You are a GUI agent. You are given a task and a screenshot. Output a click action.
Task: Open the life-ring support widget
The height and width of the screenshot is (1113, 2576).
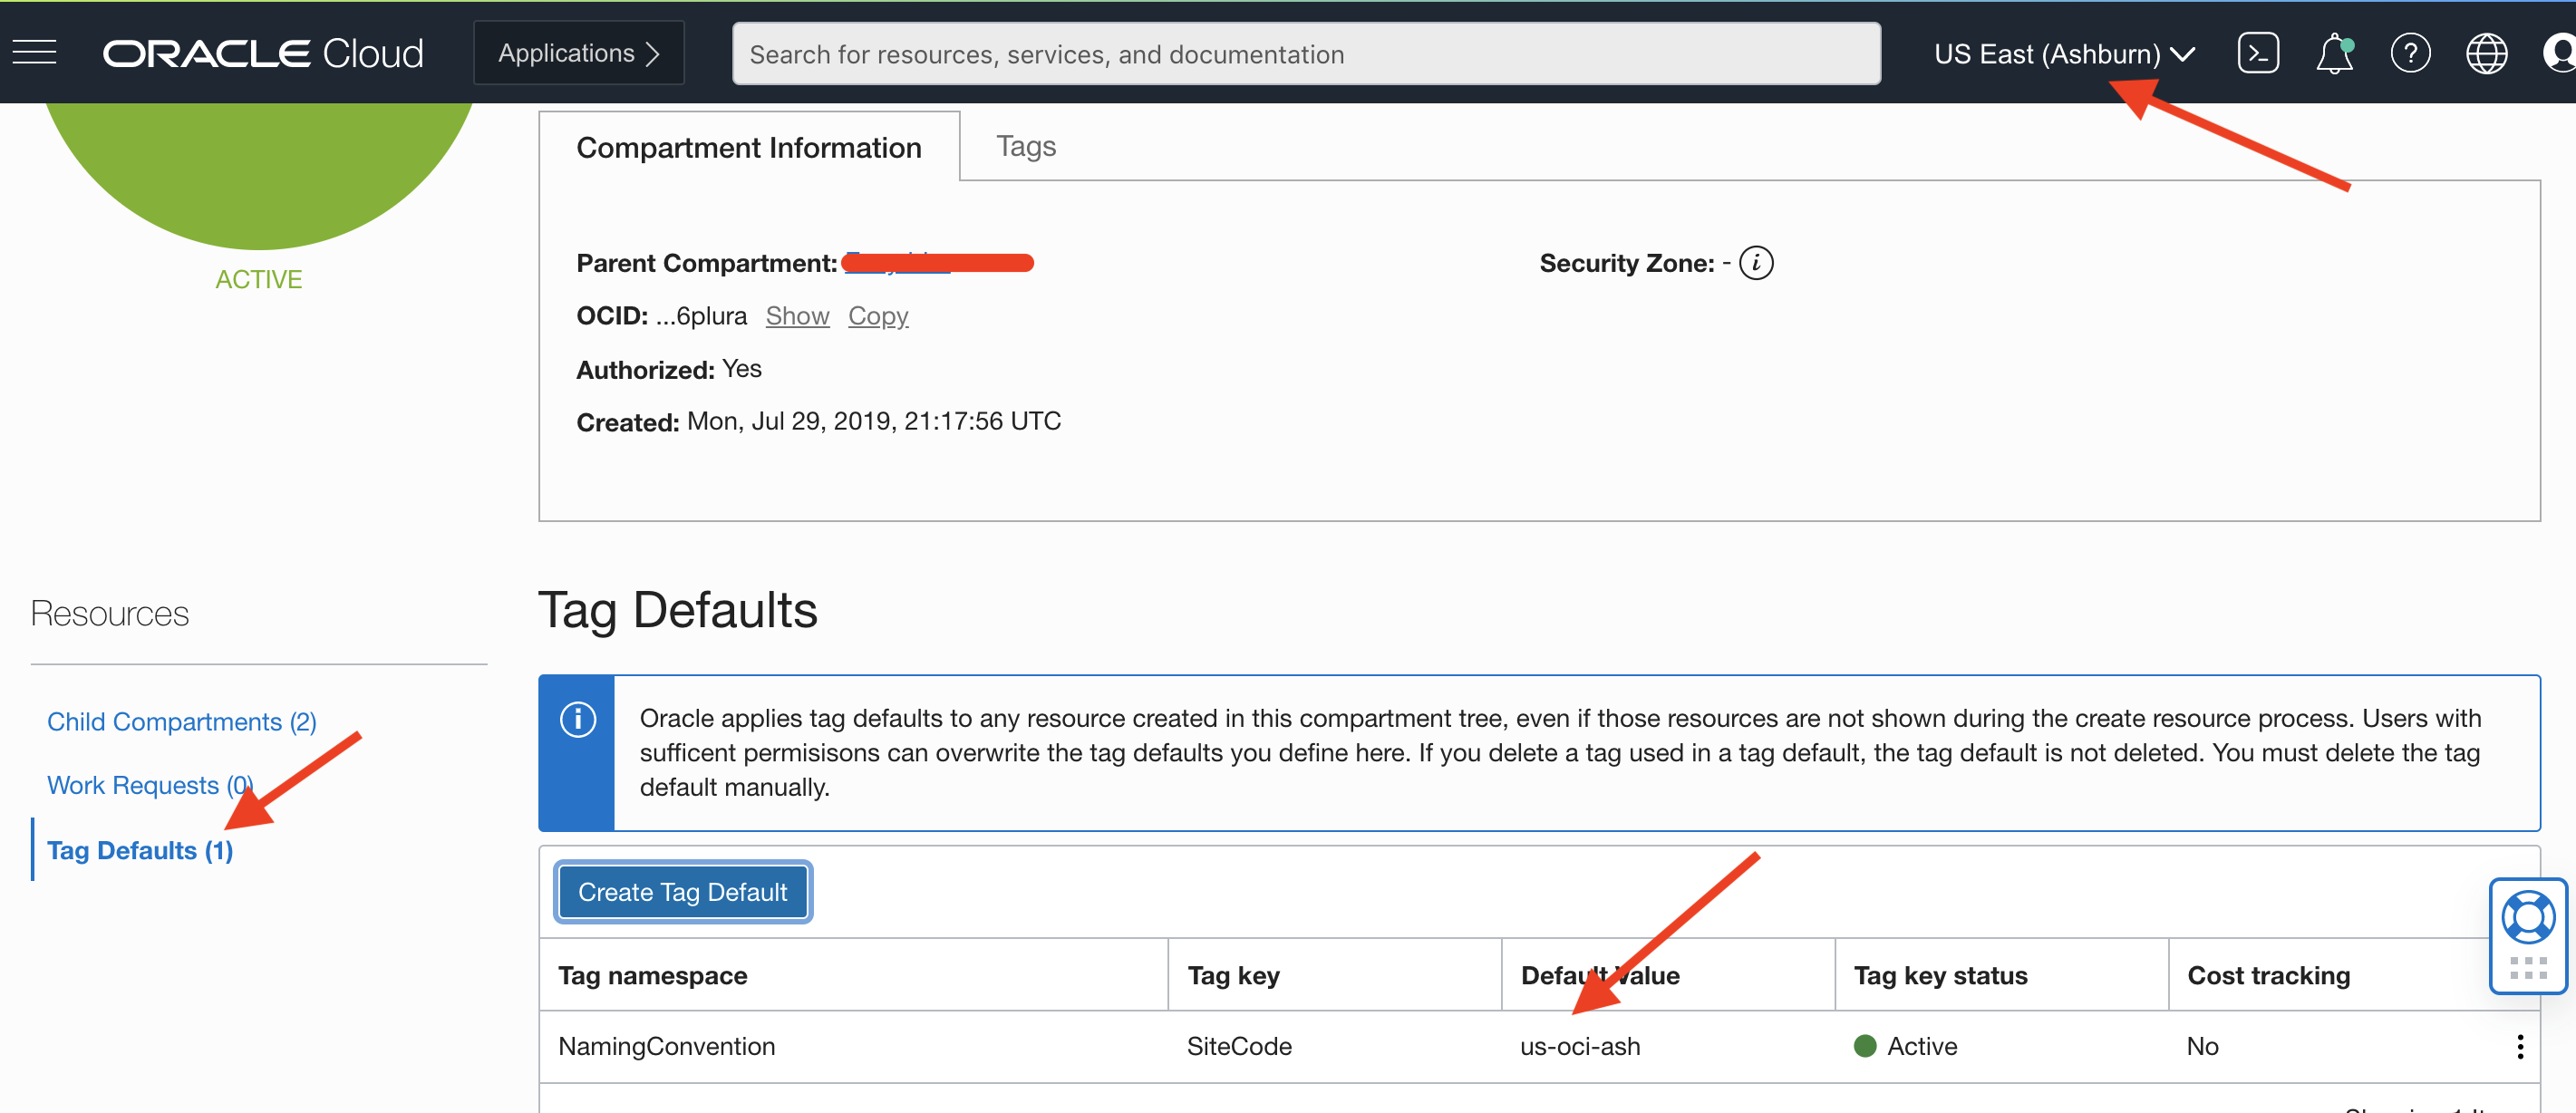[x=2527, y=917]
